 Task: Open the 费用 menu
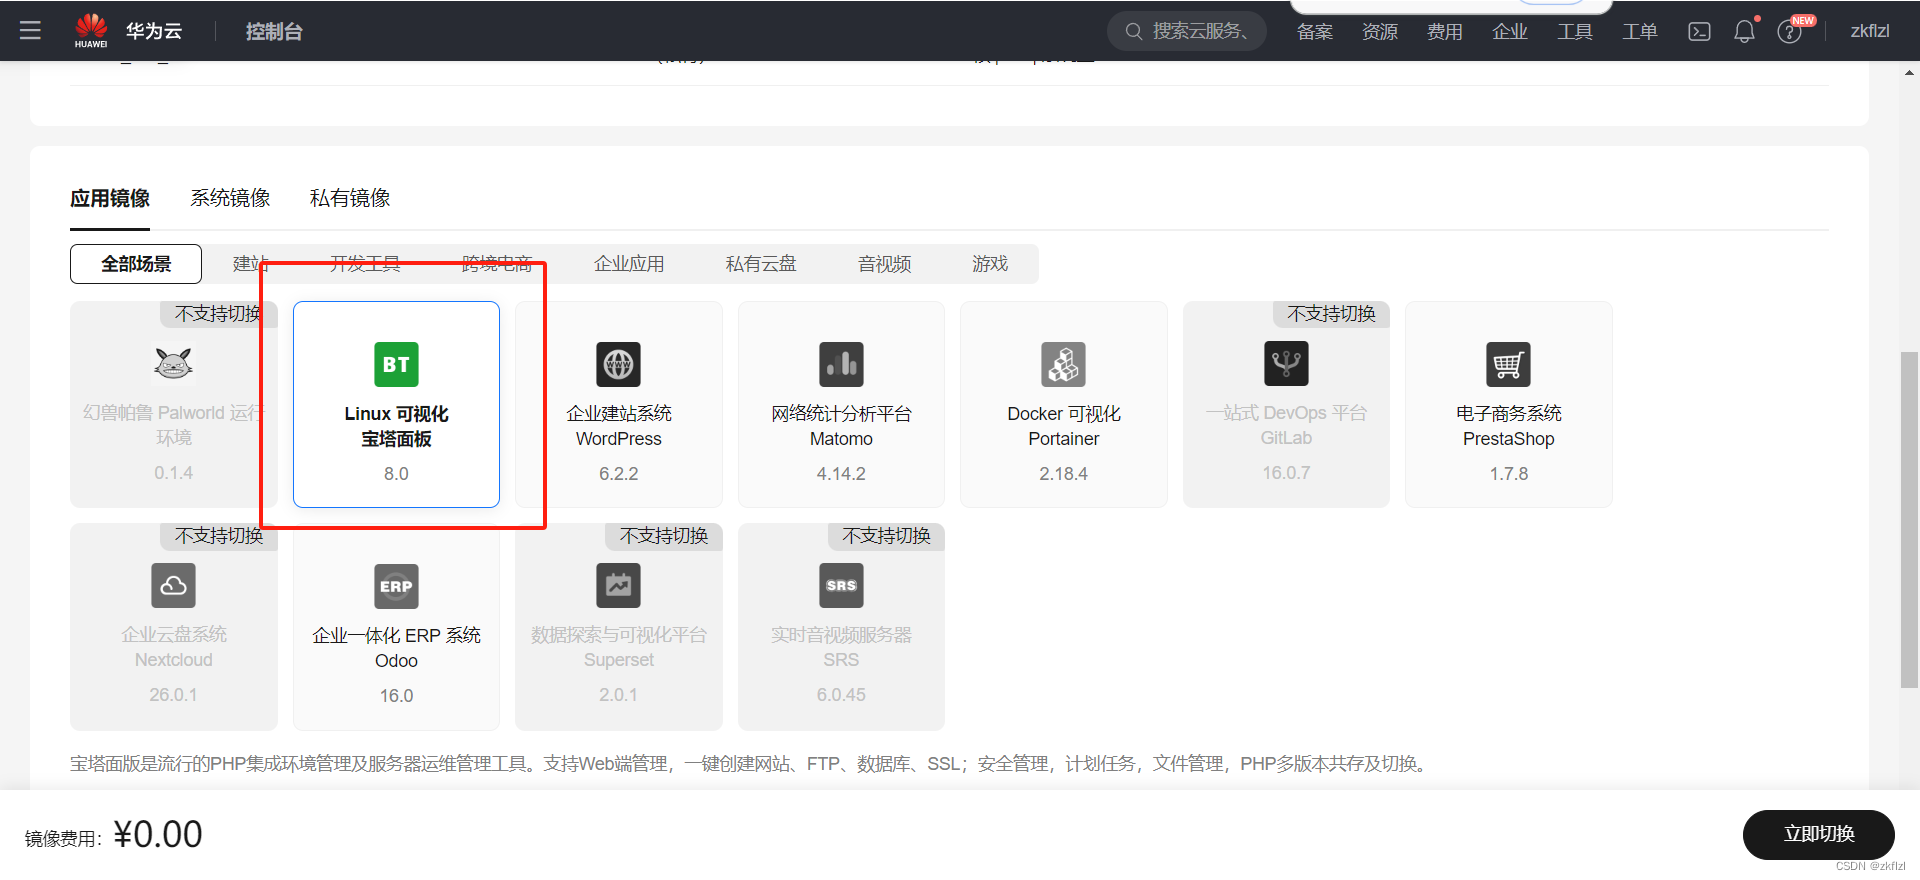(1444, 32)
